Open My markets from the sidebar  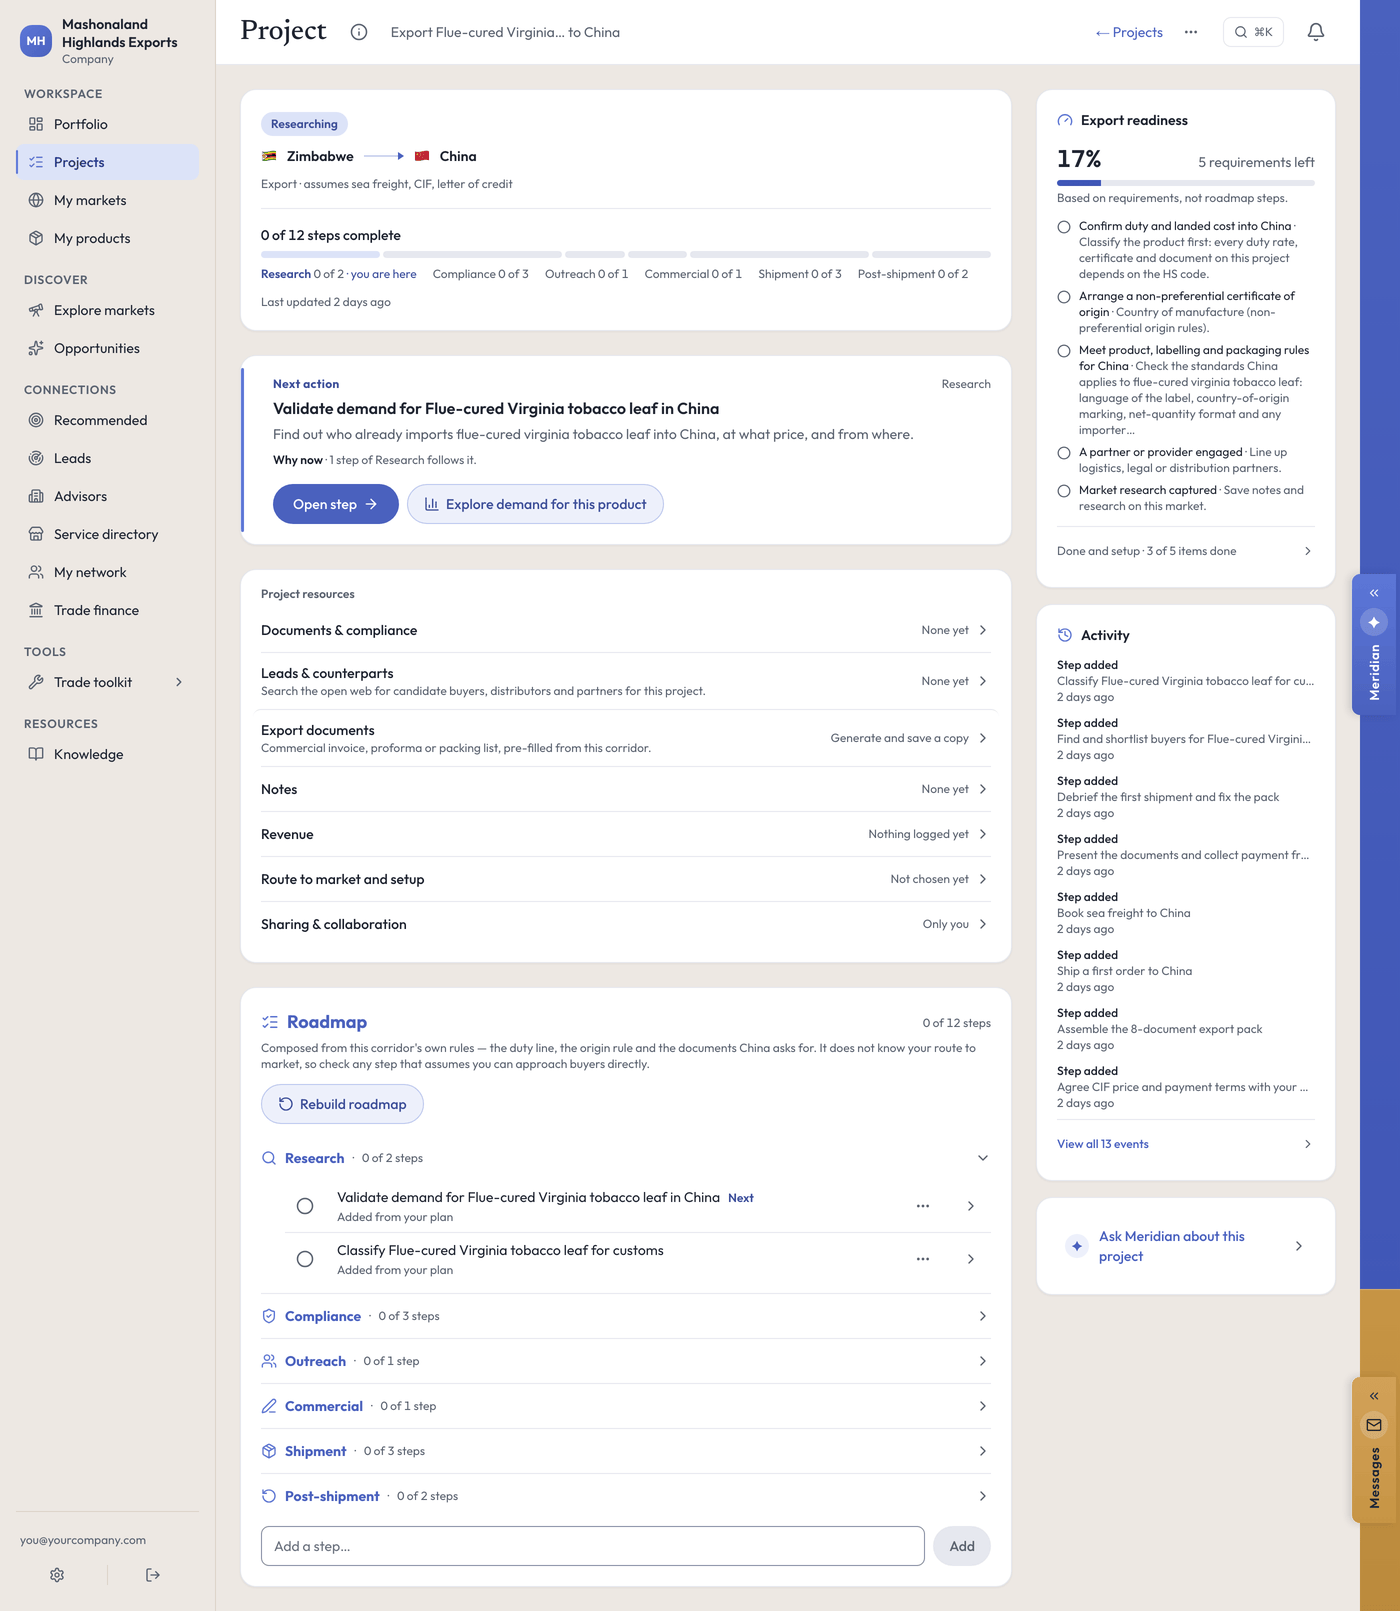pyautogui.click(x=107, y=200)
